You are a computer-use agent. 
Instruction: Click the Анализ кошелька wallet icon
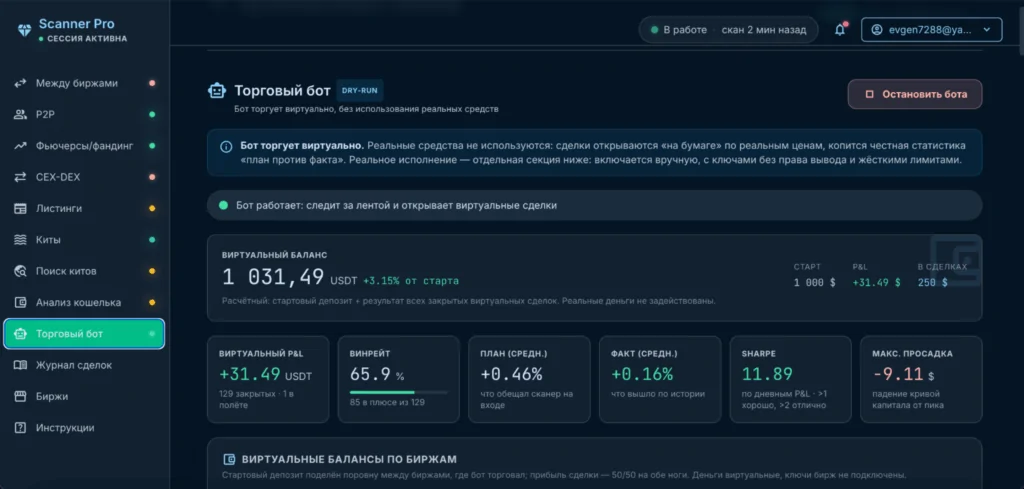tap(20, 302)
